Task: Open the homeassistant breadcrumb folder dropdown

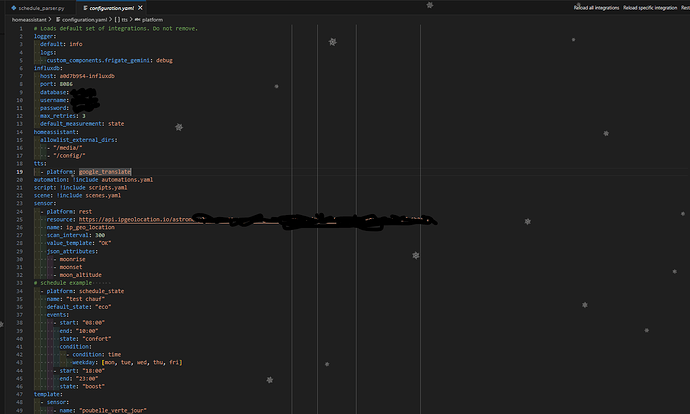Action: (29, 19)
